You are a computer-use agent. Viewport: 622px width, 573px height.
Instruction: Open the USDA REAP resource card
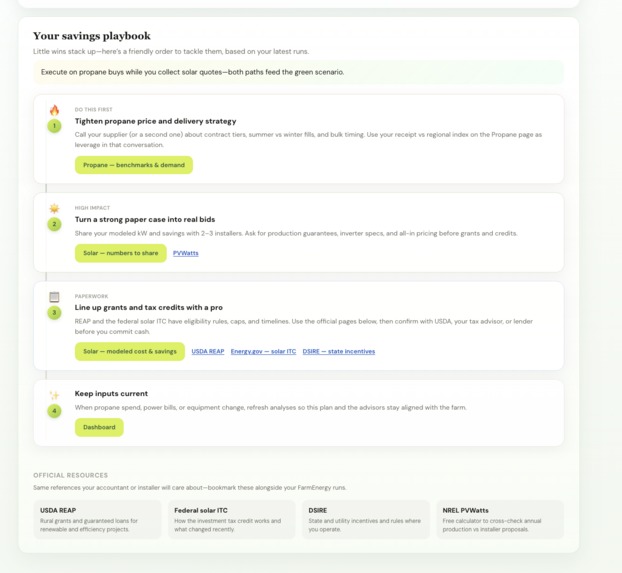tap(98, 519)
